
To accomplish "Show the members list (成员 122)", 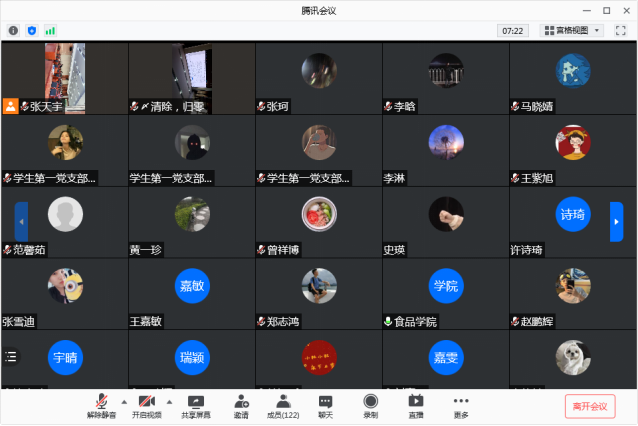I will (282, 405).
